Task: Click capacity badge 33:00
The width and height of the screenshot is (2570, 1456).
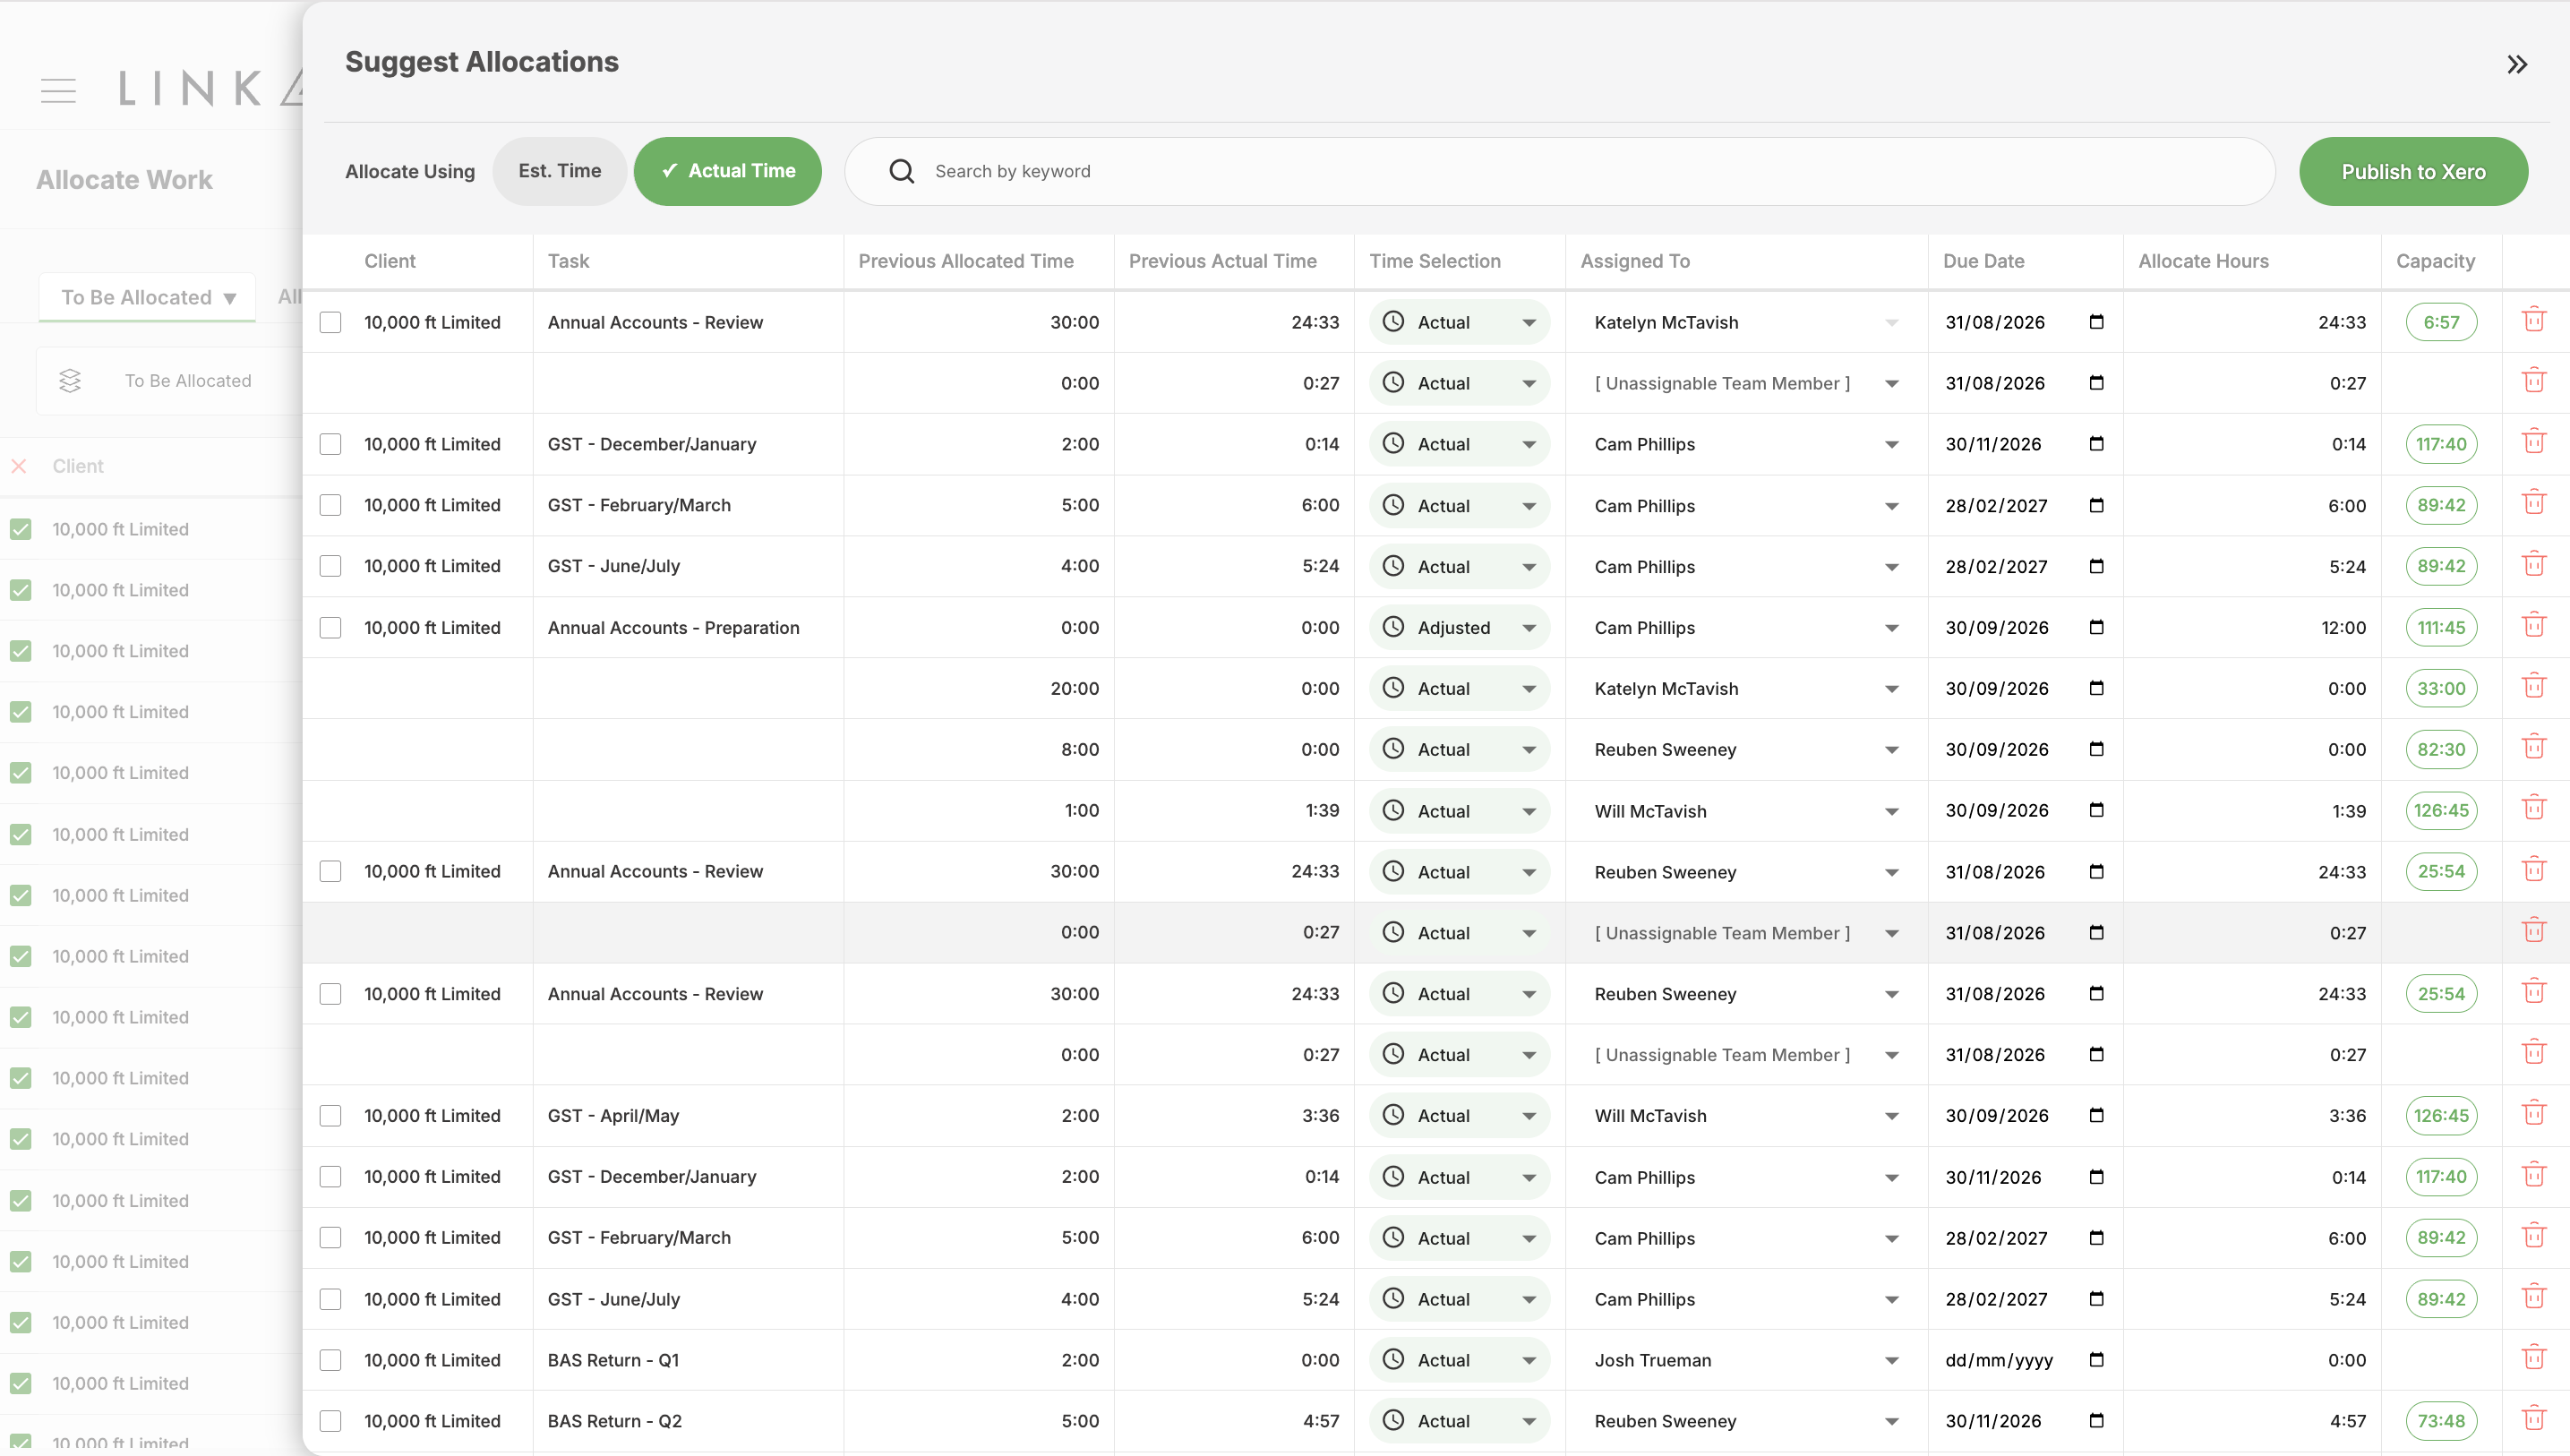Action: (x=2441, y=689)
